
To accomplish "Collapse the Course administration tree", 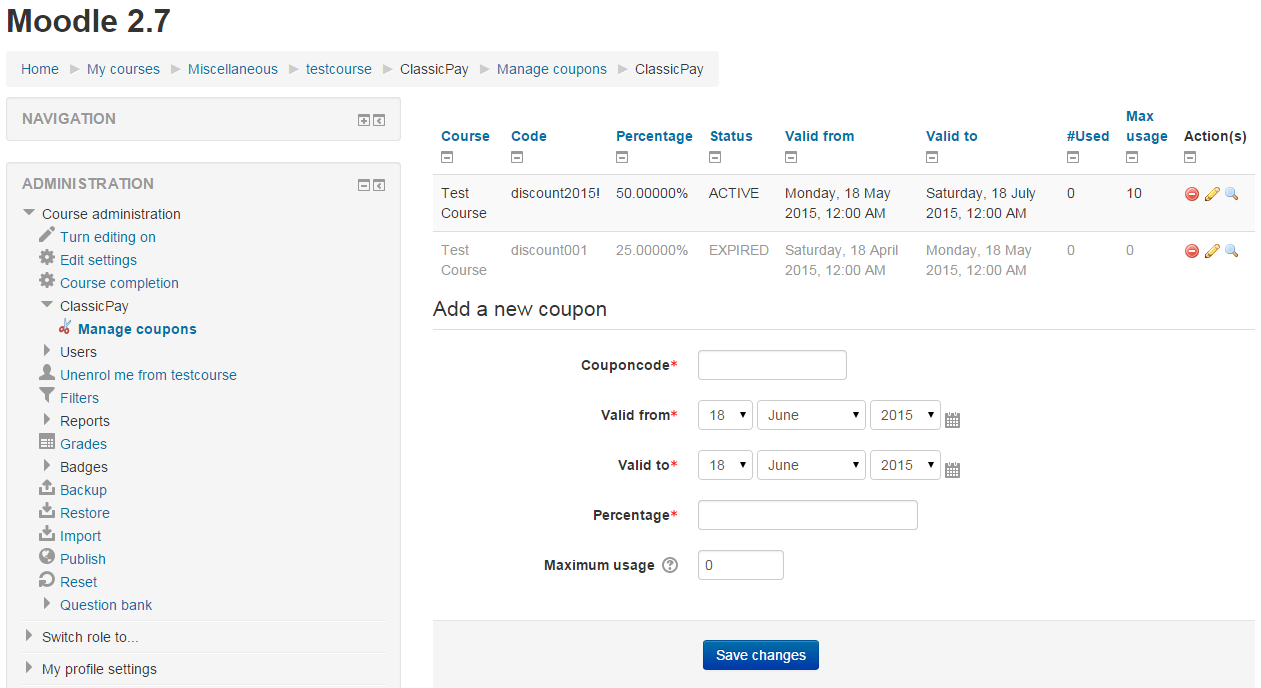I will (x=29, y=213).
